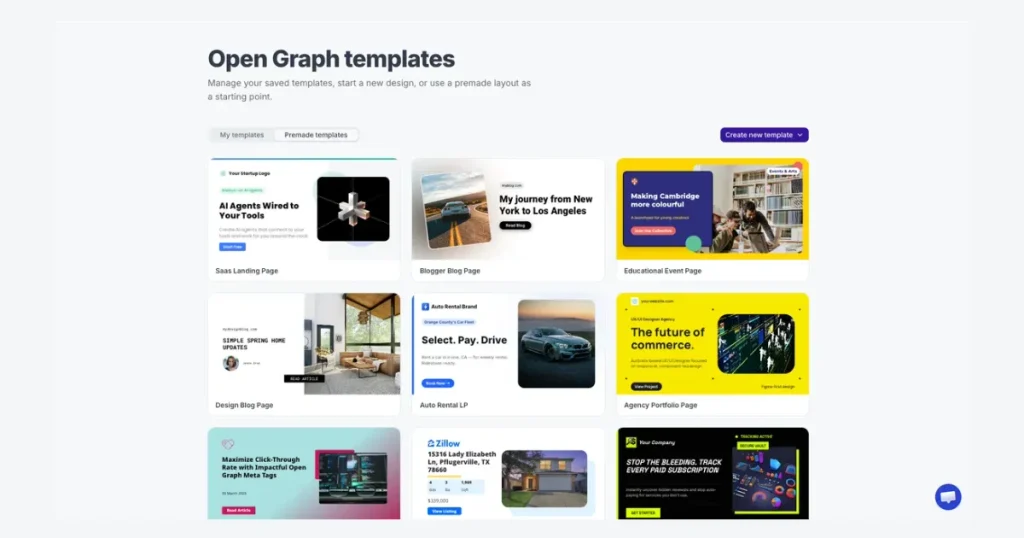Image resolution: width=1024 pixels, height=538 pixels.
Task: Click the Design Blog Page label
Action: pos(244,405)
